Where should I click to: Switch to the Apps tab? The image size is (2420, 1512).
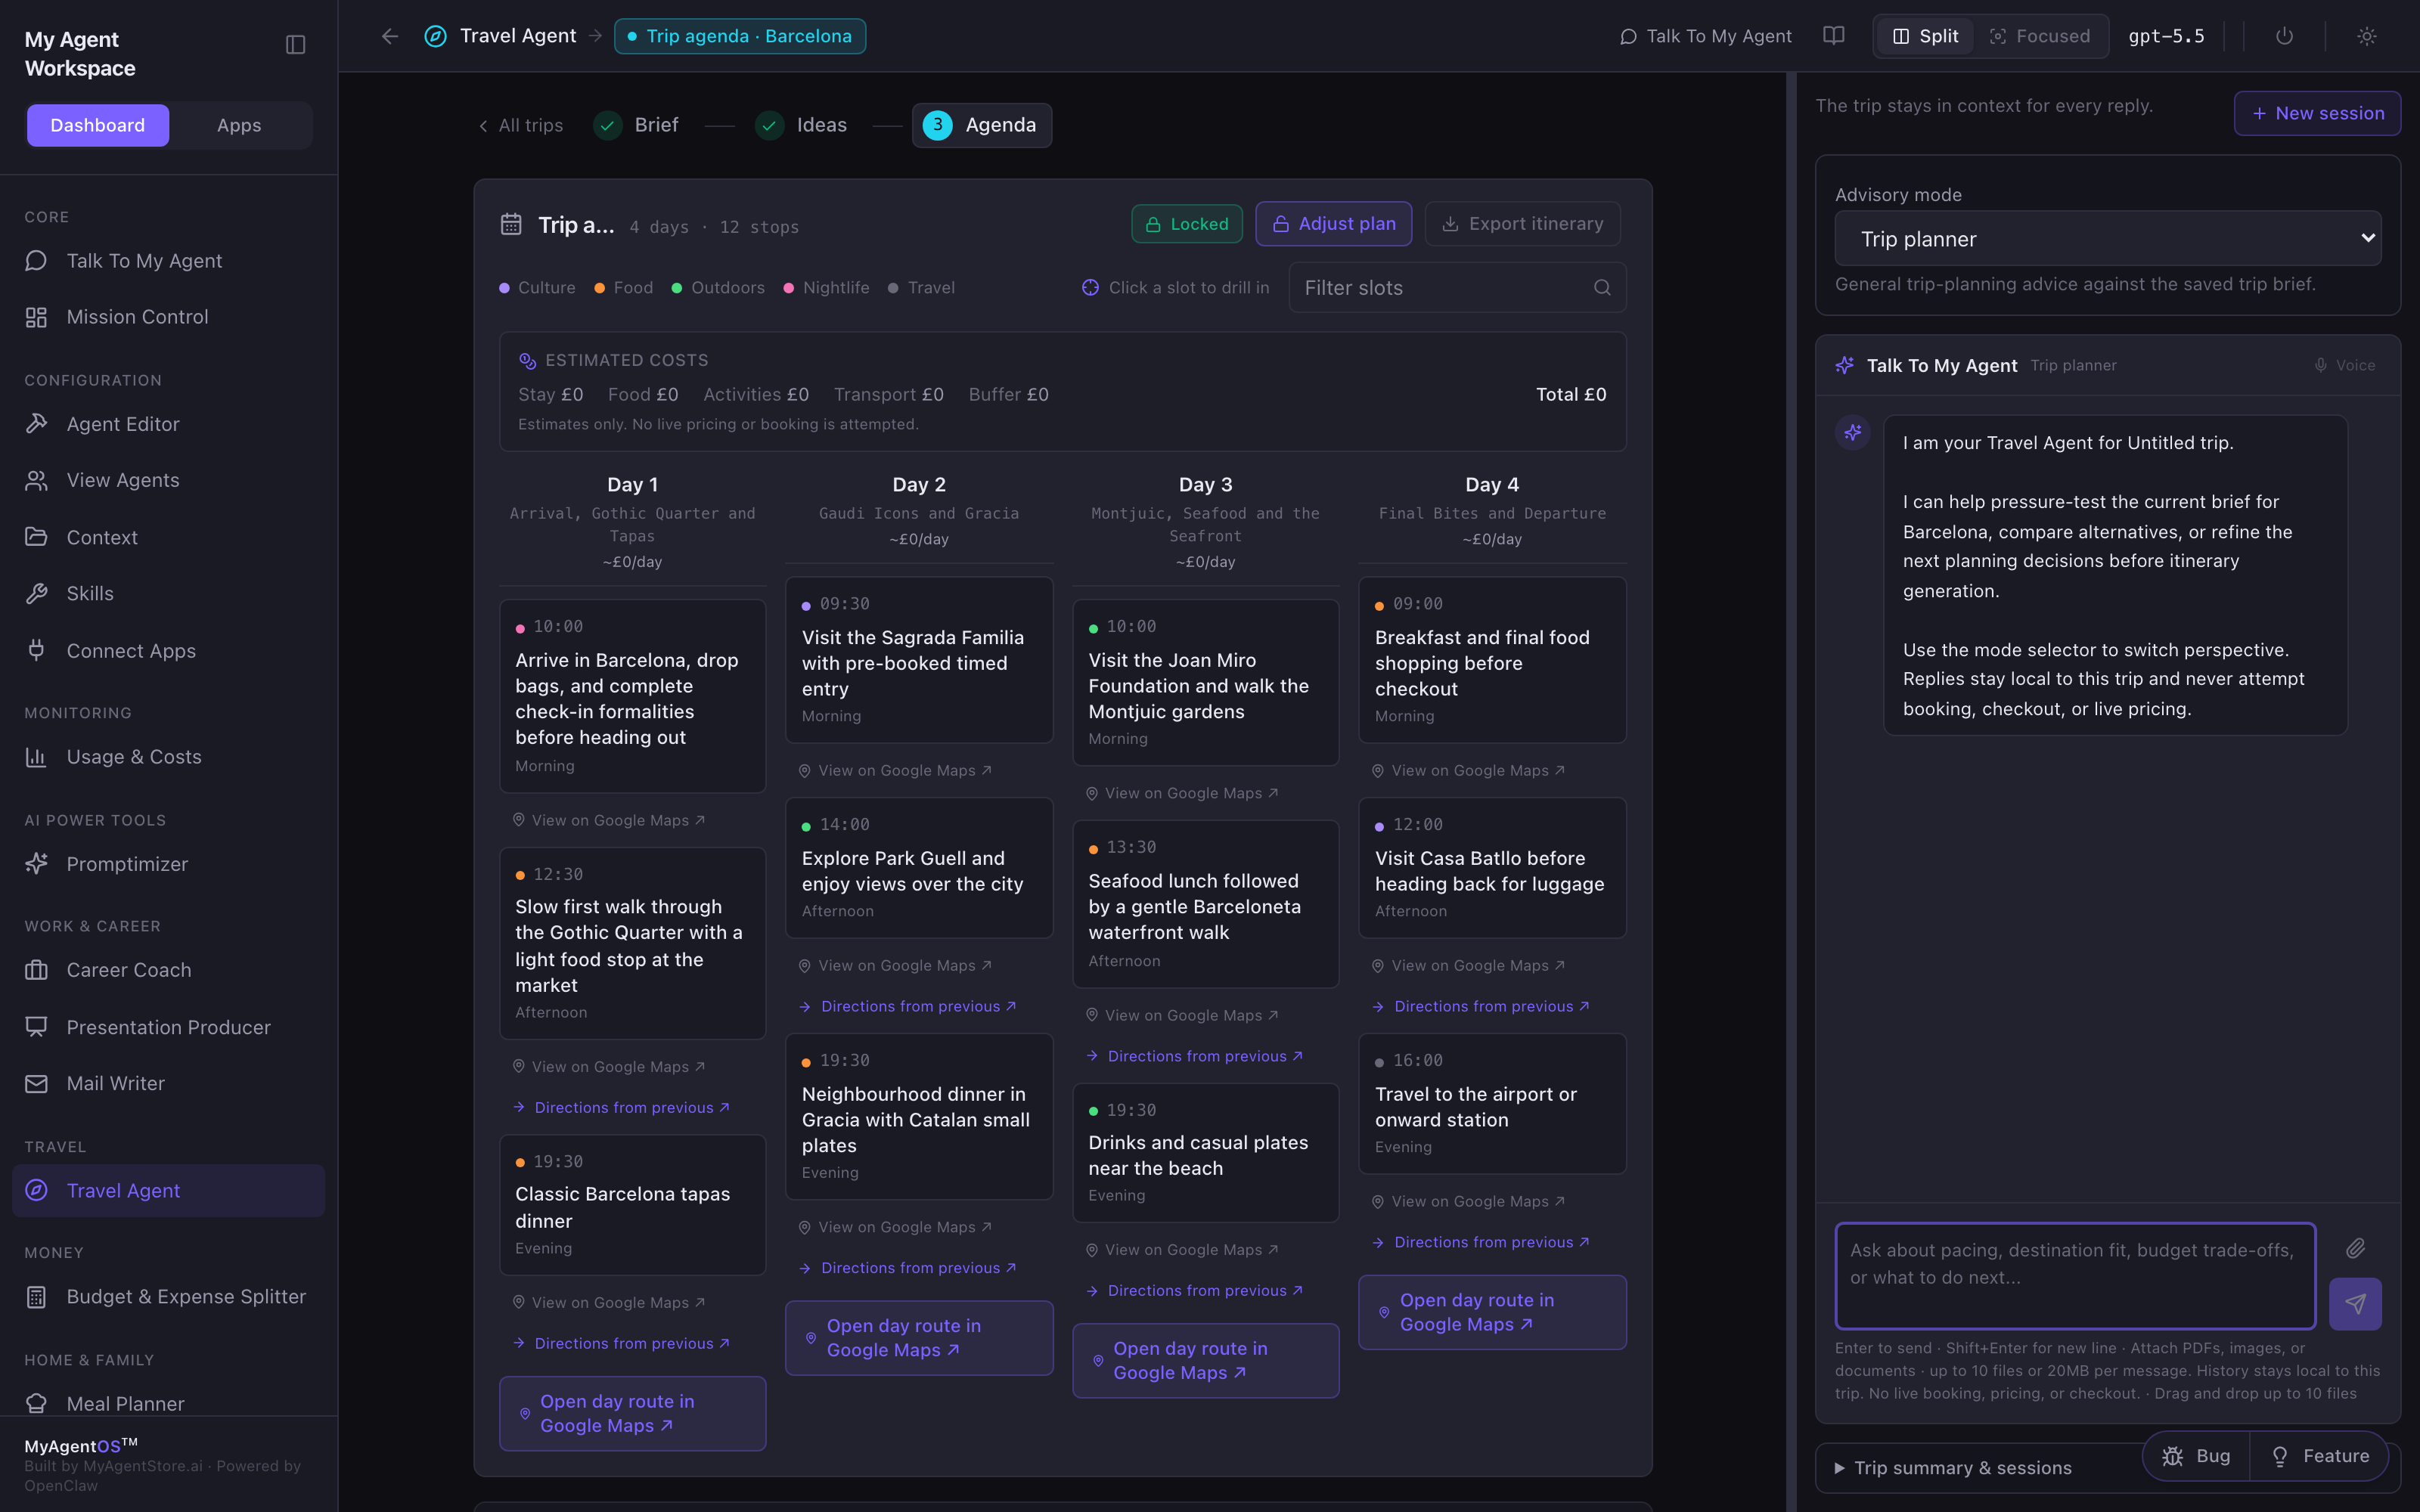(x=239, y=125)
